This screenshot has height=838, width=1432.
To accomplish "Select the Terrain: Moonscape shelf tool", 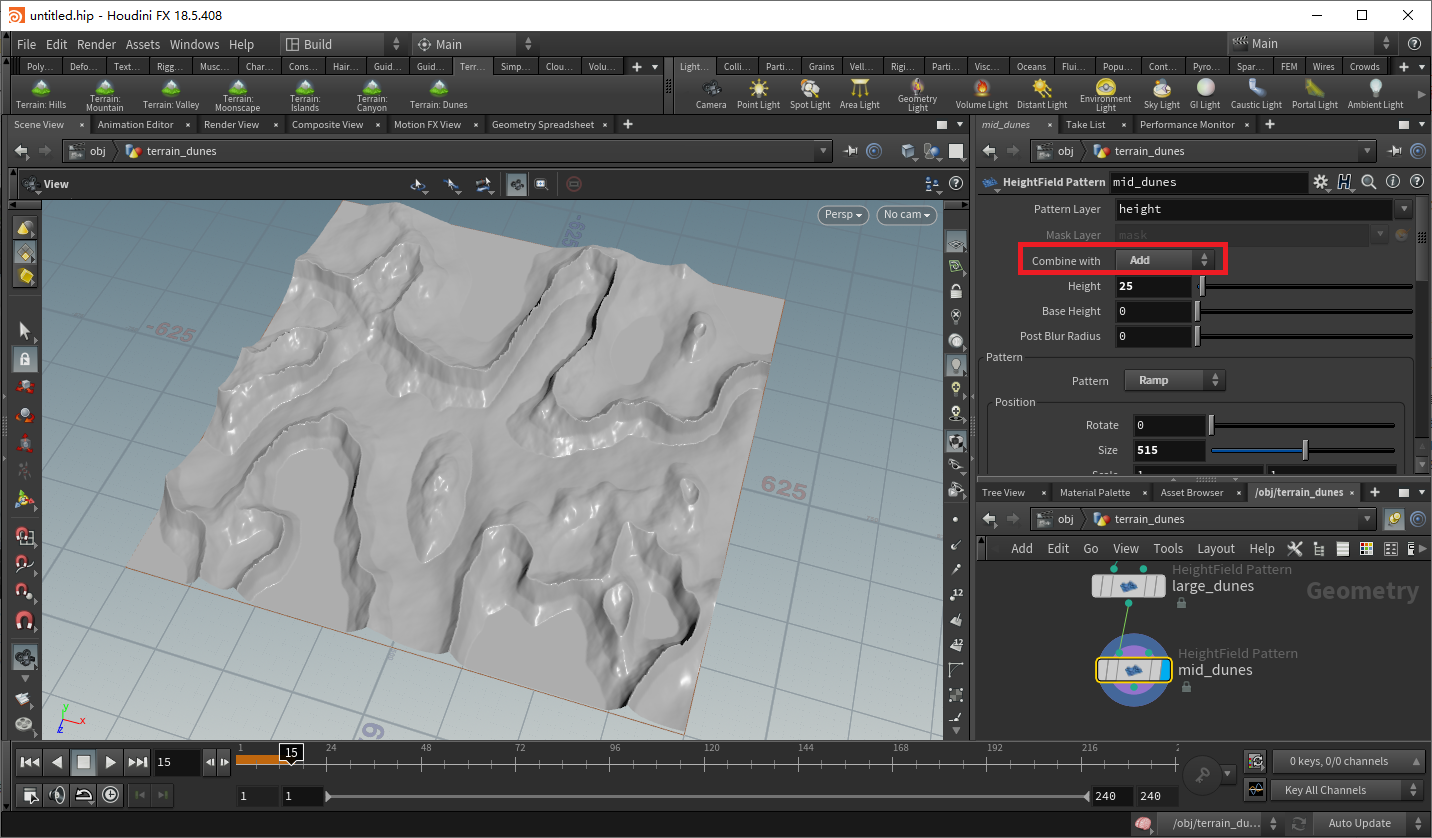I will click(x=238, y=96).
